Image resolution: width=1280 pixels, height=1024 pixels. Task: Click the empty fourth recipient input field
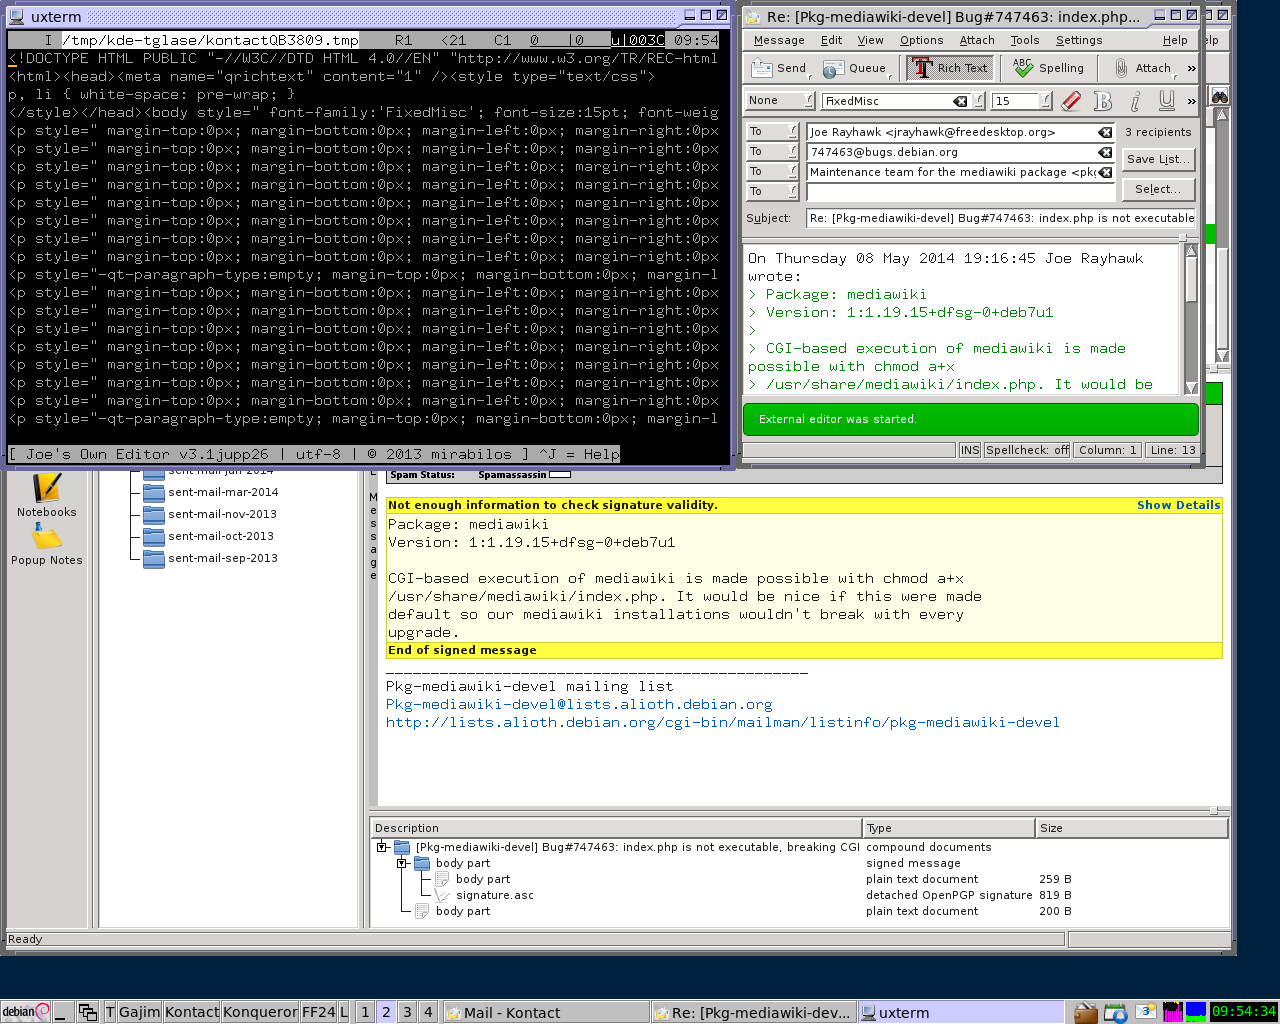pyautogui.click(x=960, y=192)
